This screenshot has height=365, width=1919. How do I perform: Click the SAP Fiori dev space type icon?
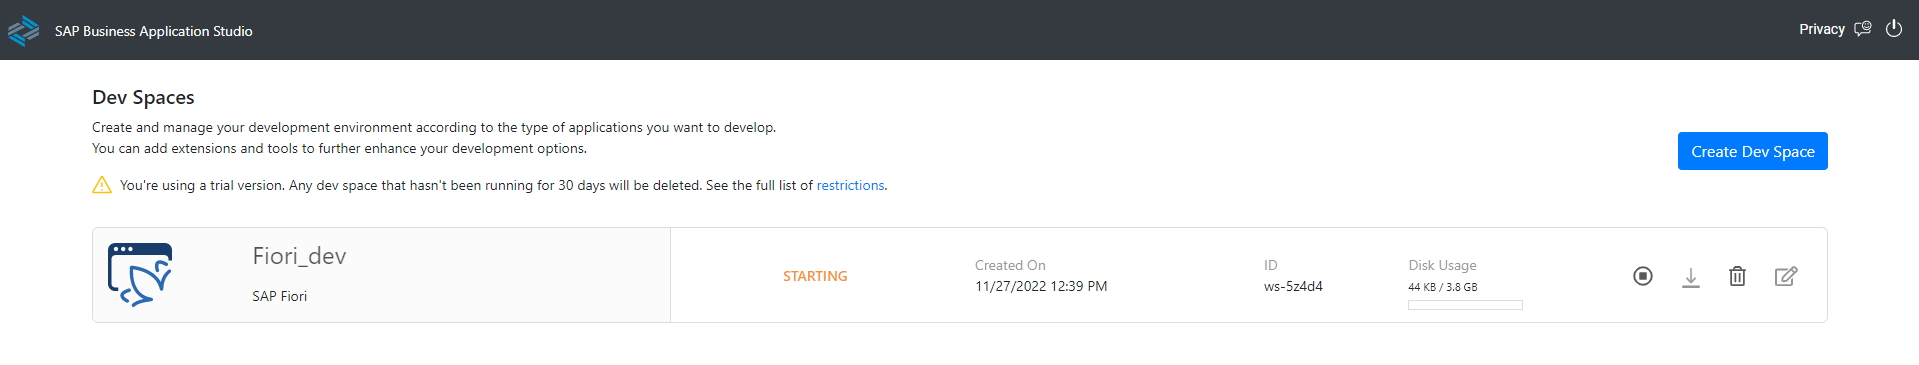point(140,274)
